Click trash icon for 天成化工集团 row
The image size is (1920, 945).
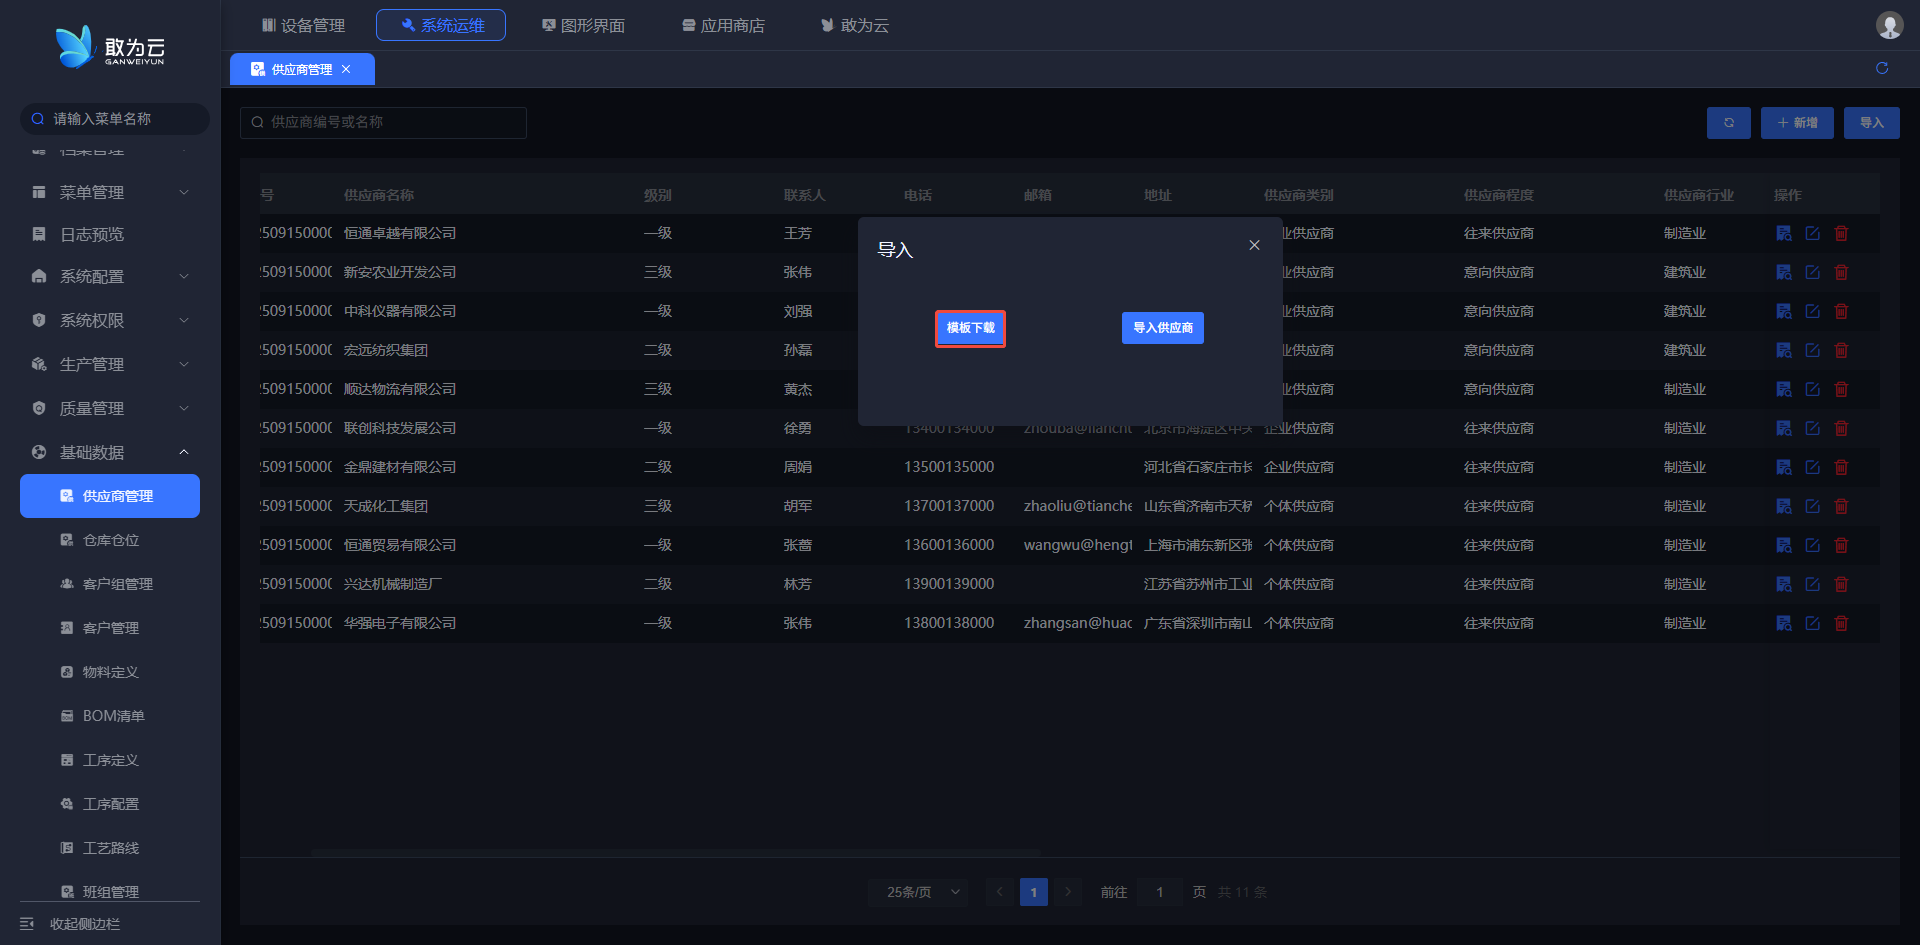(1841, 506)
